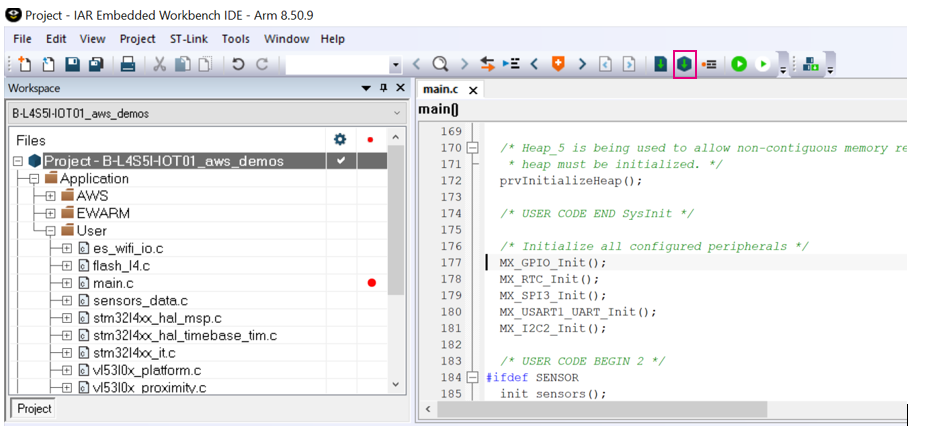Open the last toolbar overflow arrow
Viewport: 925px width, 439px height.
tap(830, 70)
